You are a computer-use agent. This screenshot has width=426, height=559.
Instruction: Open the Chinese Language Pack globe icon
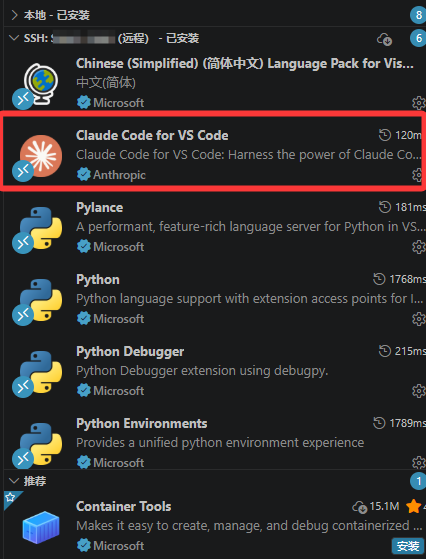click(41, 84)
